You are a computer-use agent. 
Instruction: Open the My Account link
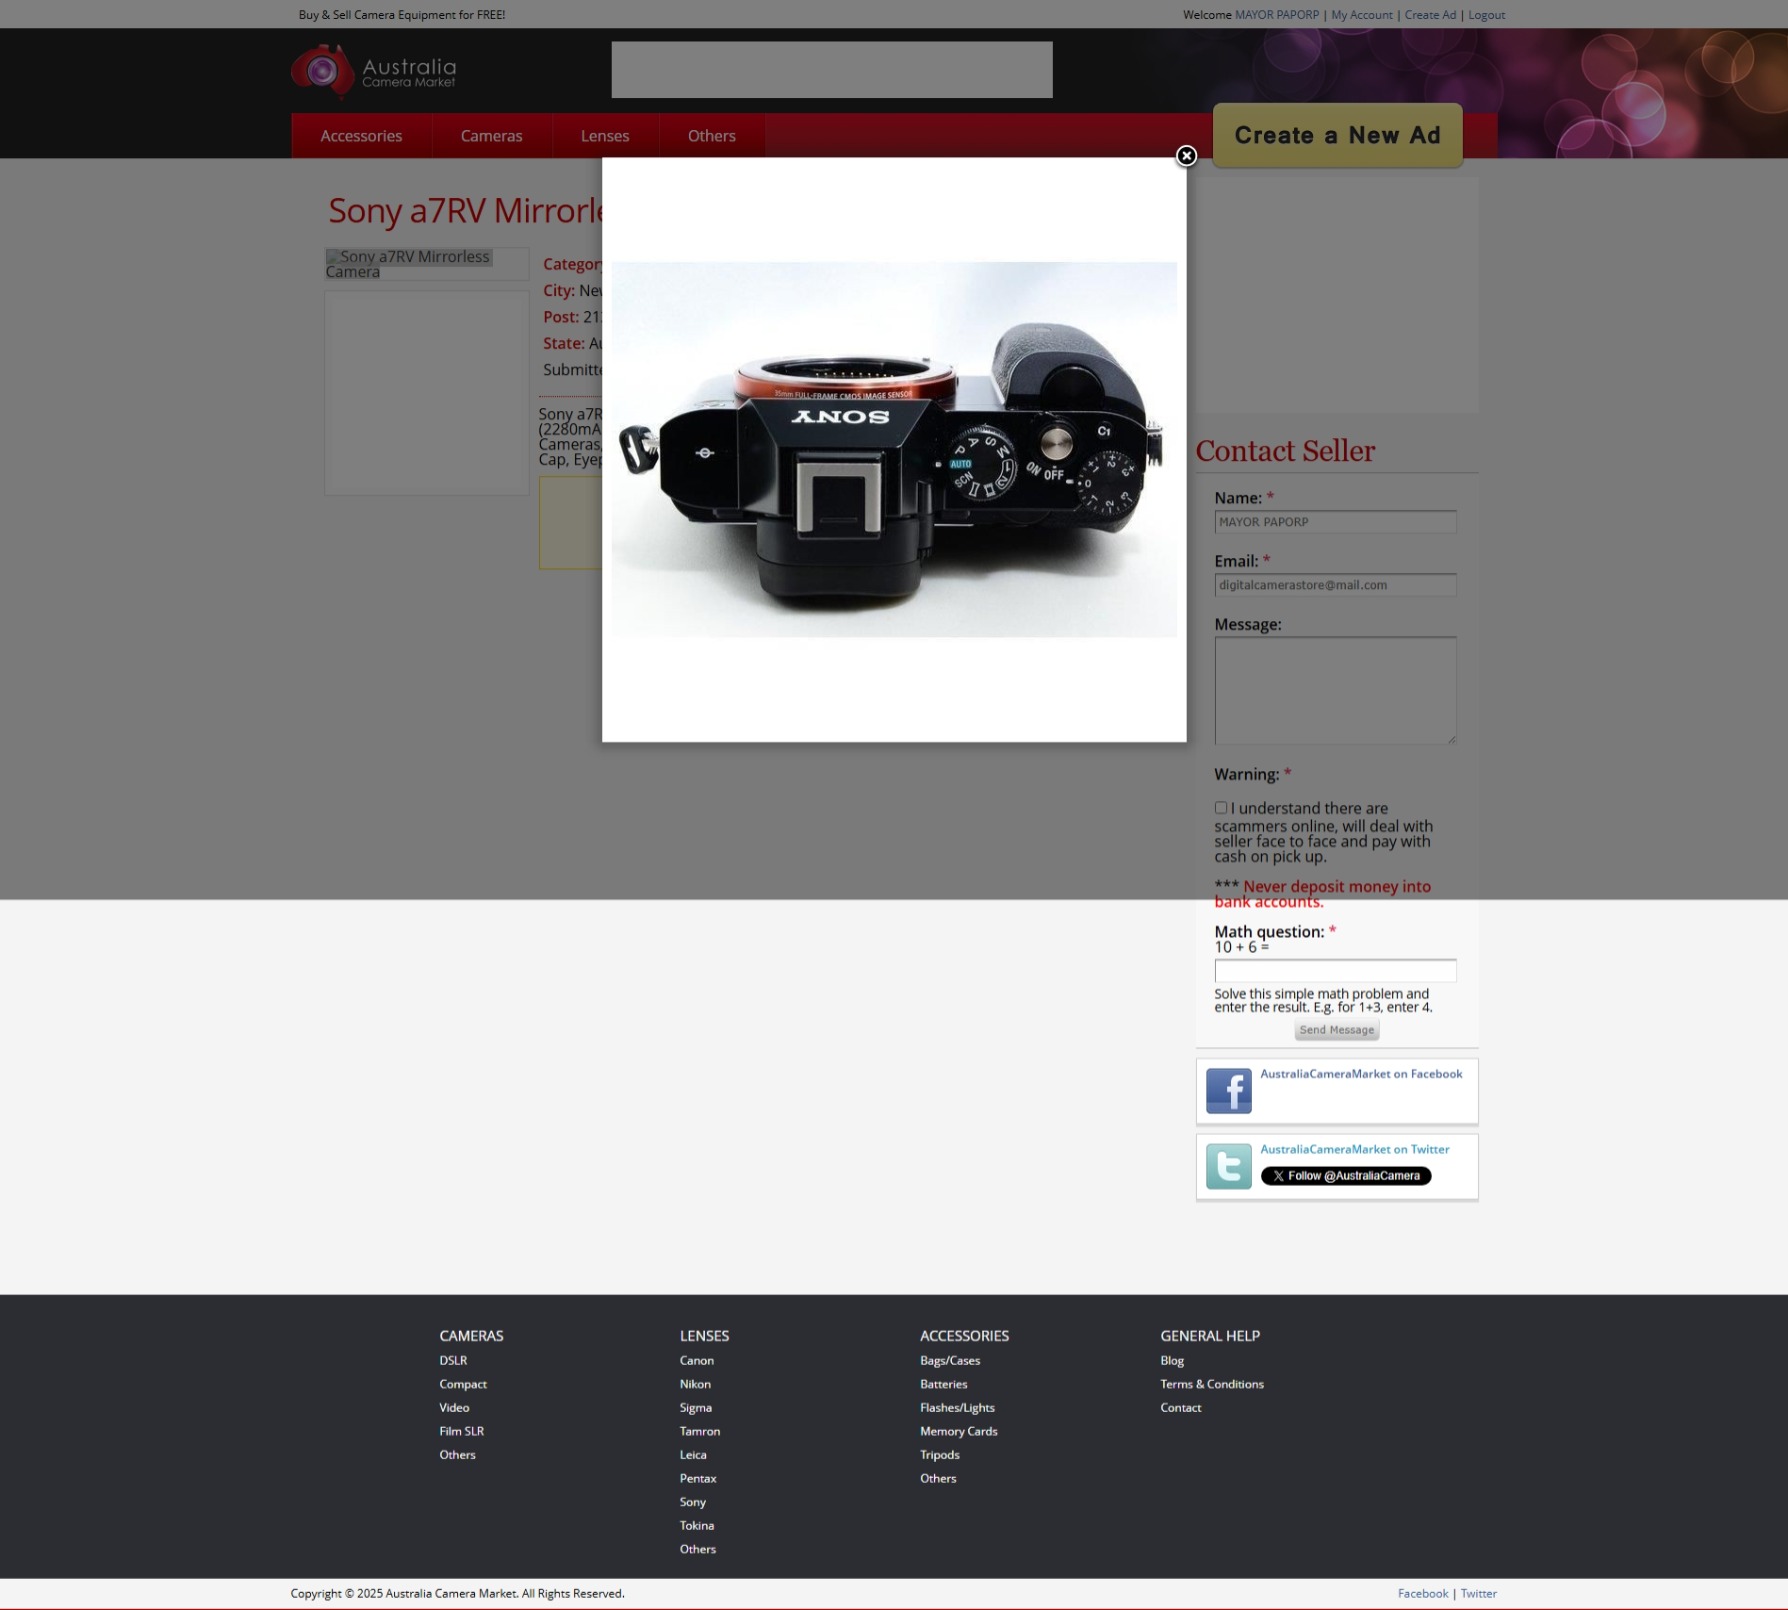pyautogui.click(x=1361, y=15)
